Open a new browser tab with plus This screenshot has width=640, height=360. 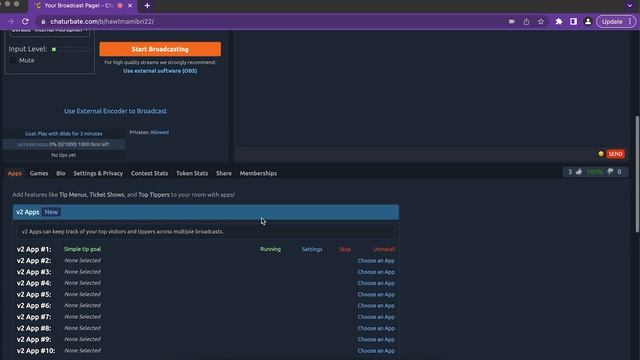click(x=147, y=6)
